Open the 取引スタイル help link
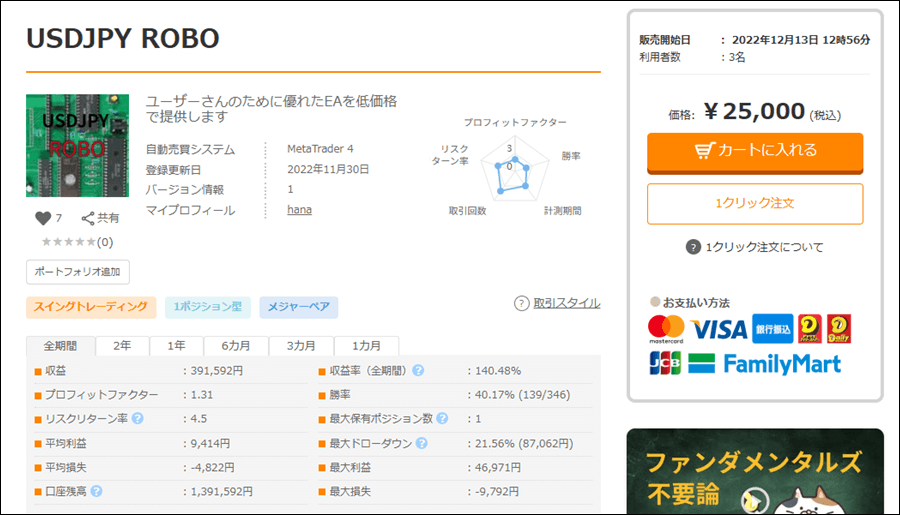 click(557, 303)
